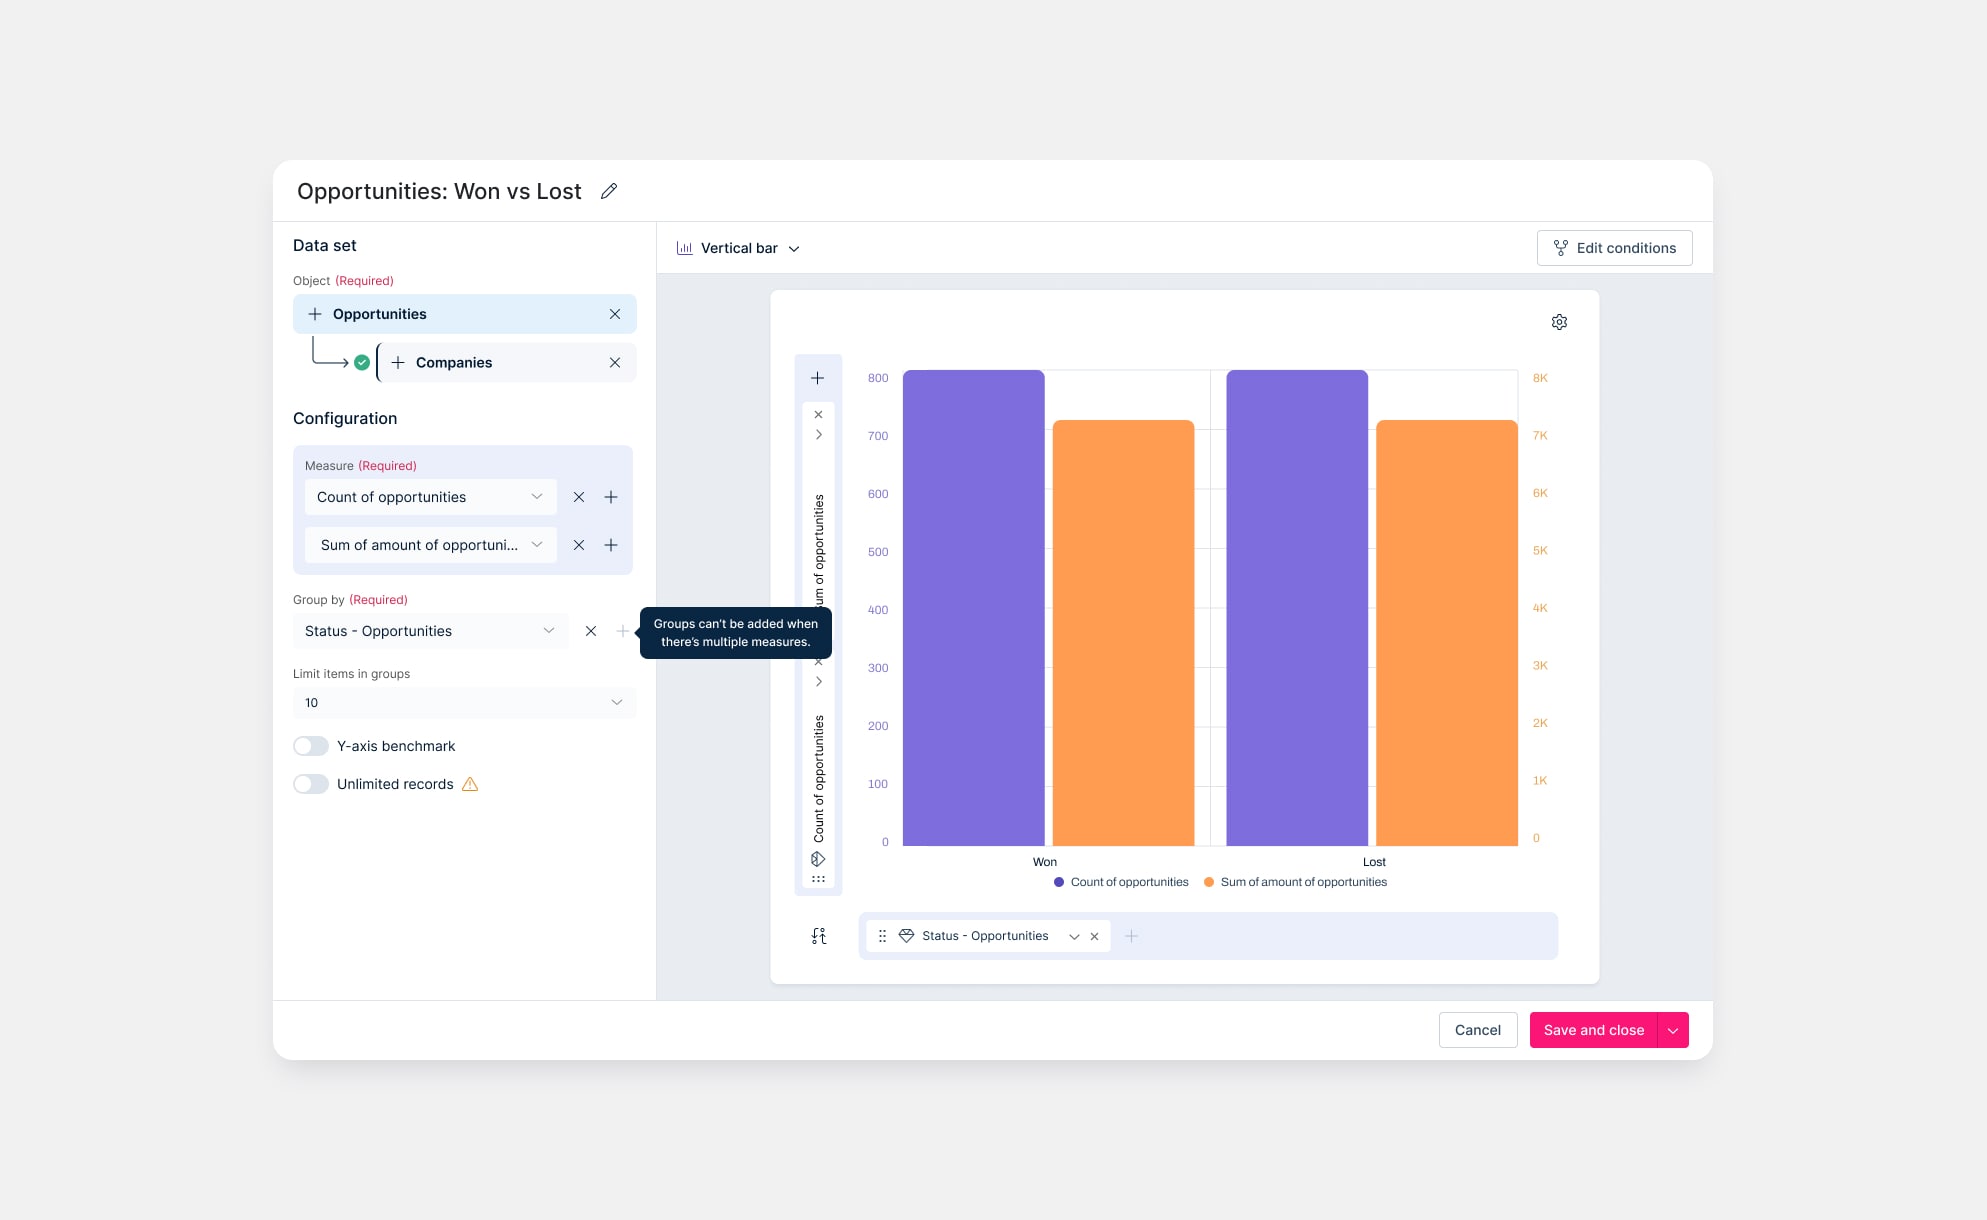Click the swap axes icon beside Status group
1987x1220 pixels.
[819, 936]
